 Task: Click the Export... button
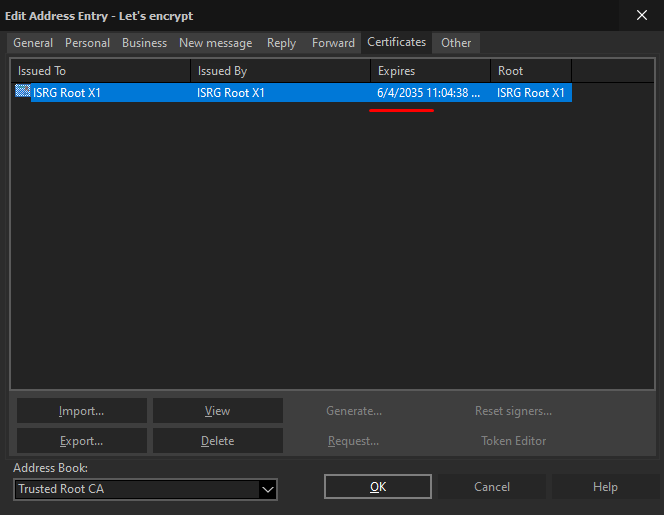pos(82,440)
